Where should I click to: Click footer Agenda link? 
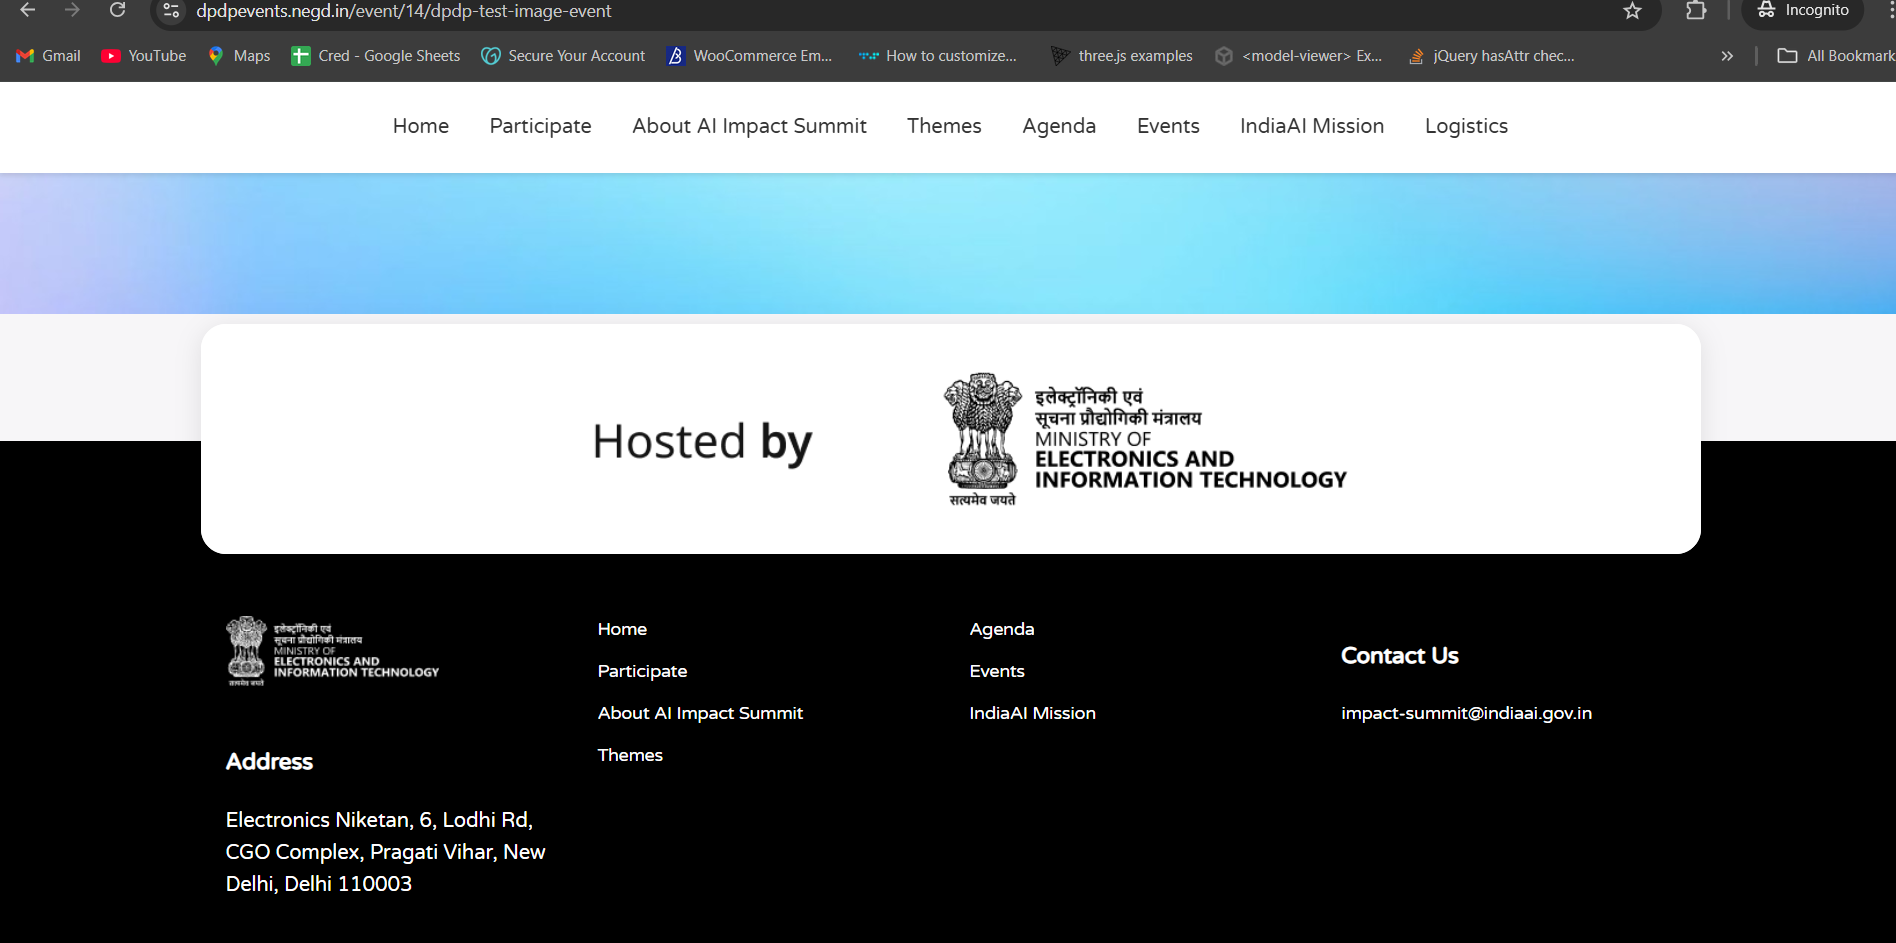coord(1002,629)
